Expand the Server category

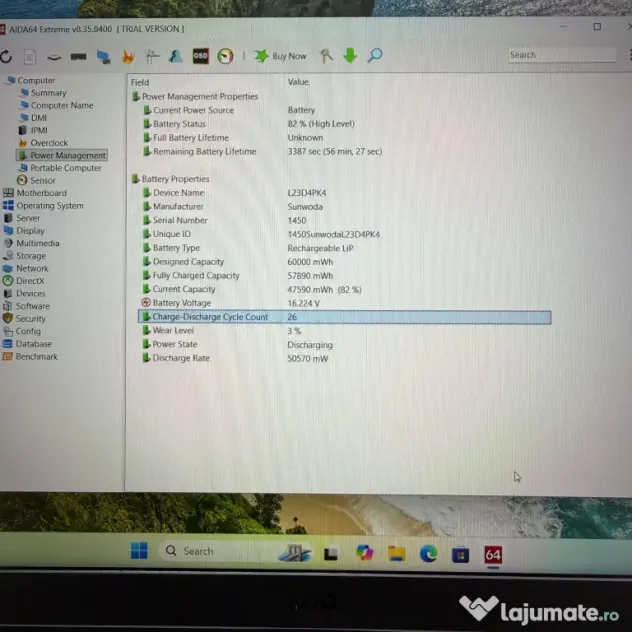coord(22,218)
